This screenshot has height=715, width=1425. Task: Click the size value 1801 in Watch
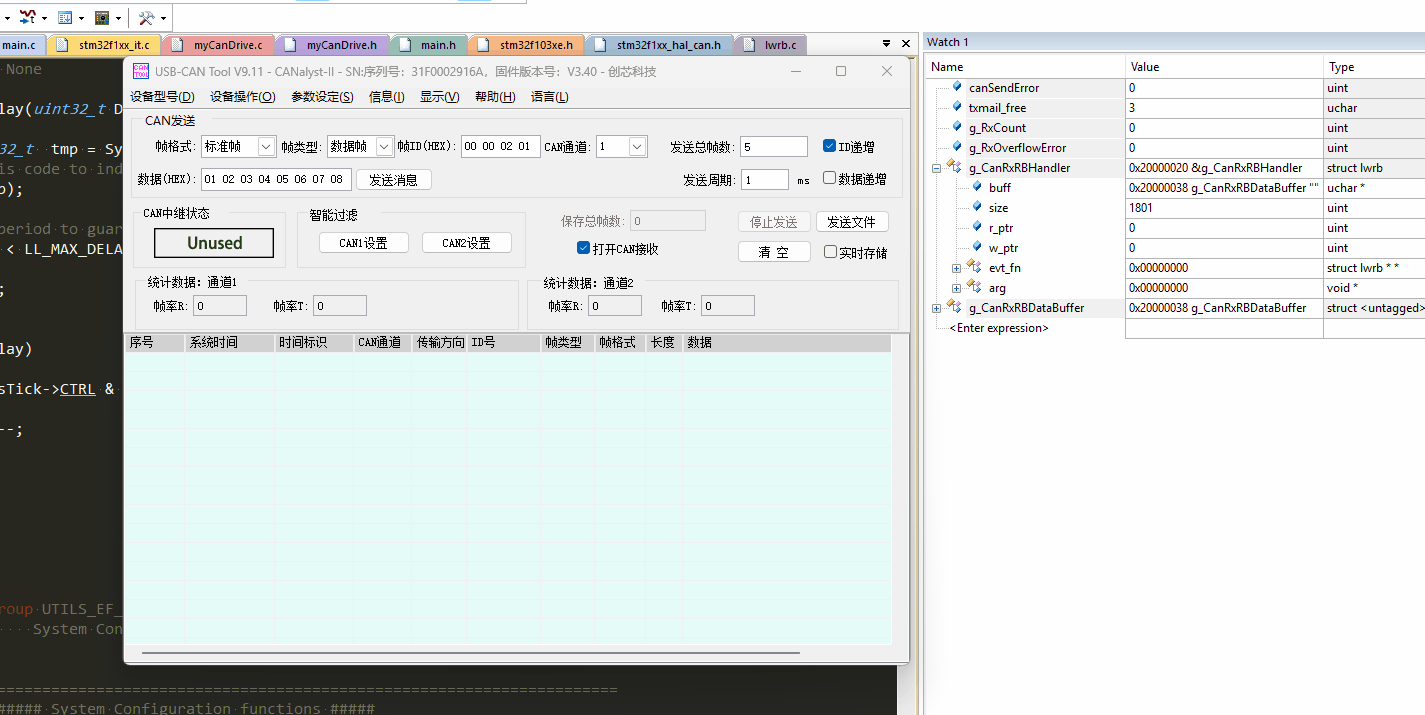click(1141, 208)
